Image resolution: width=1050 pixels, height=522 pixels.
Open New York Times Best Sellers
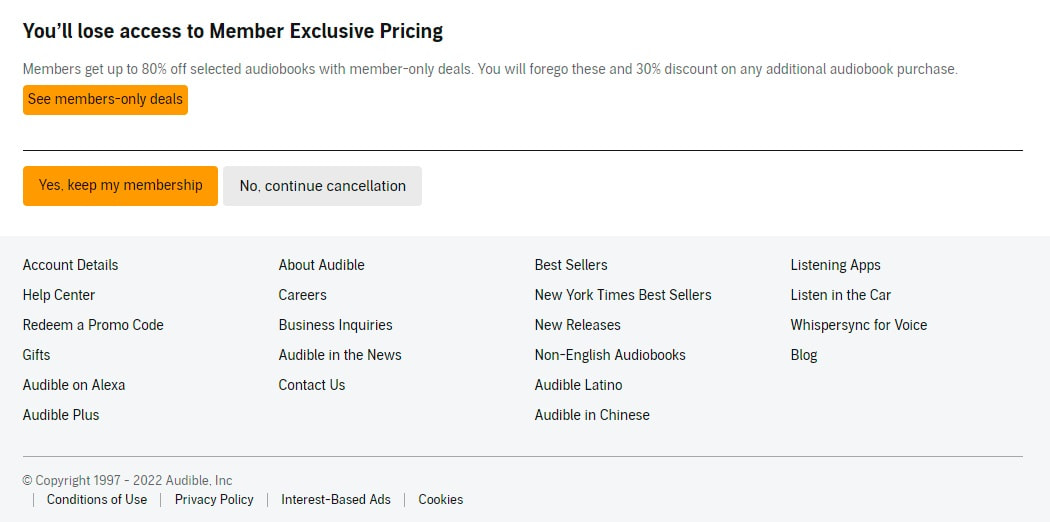pos(623,295)
